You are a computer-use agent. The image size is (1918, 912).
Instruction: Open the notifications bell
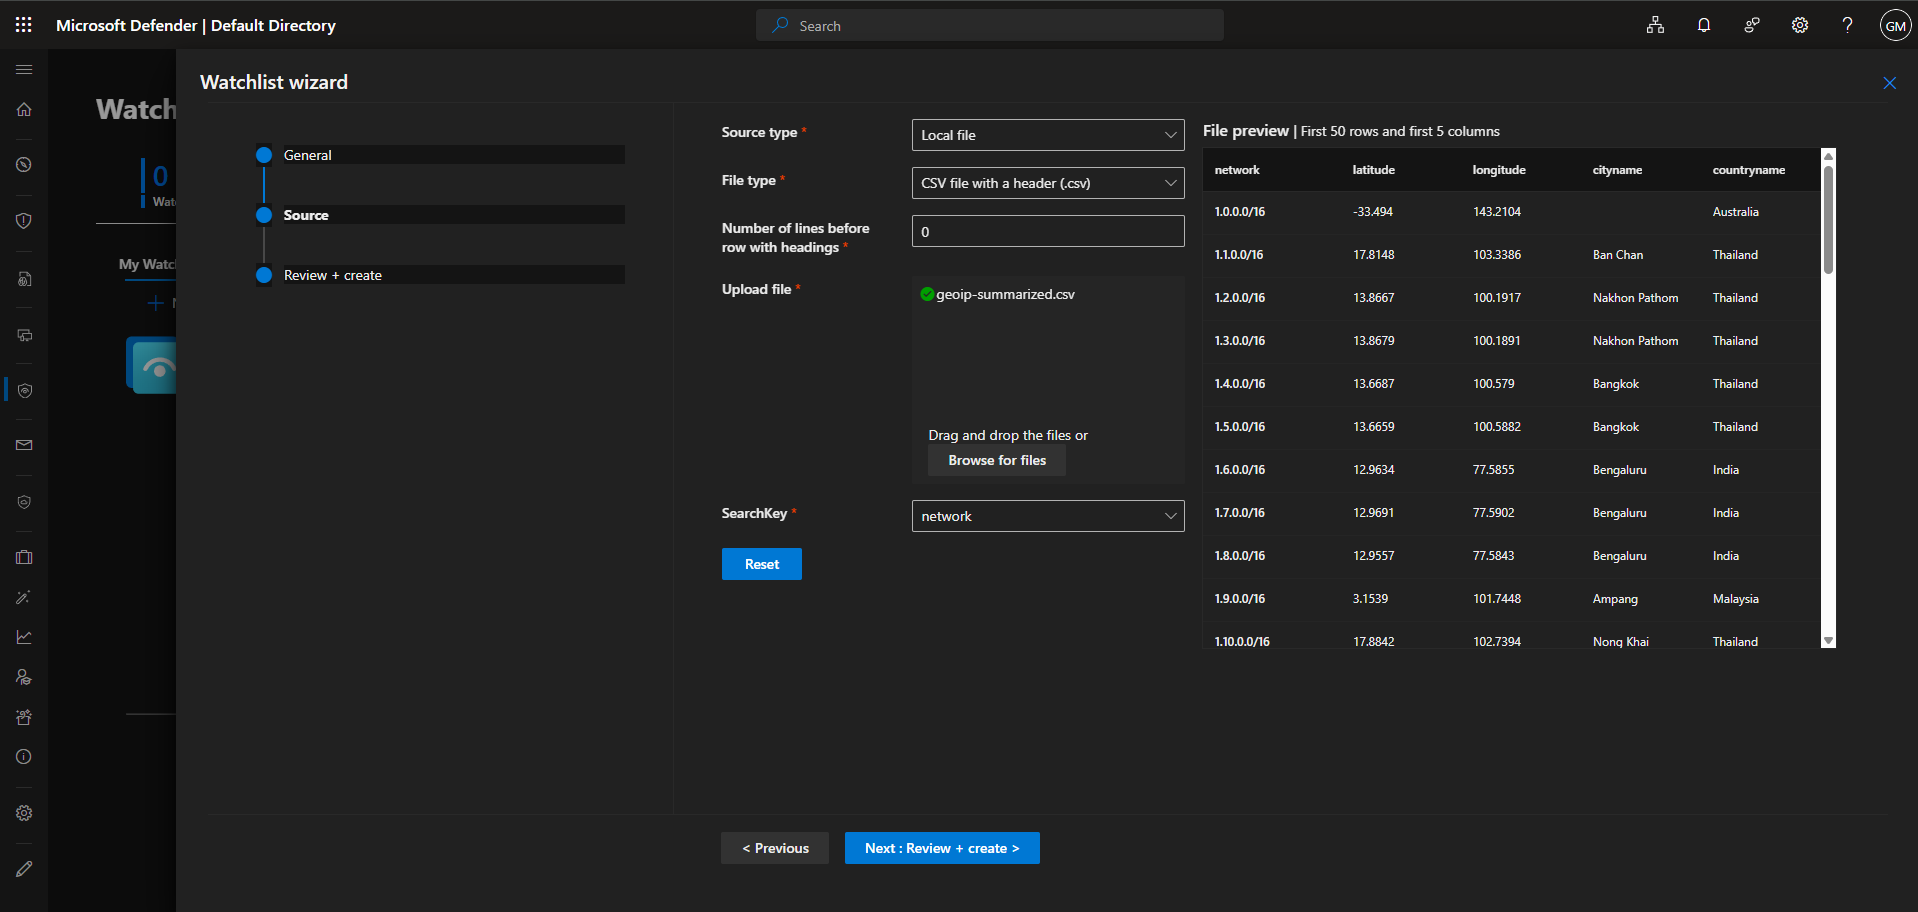click(x=1704, y=25)
